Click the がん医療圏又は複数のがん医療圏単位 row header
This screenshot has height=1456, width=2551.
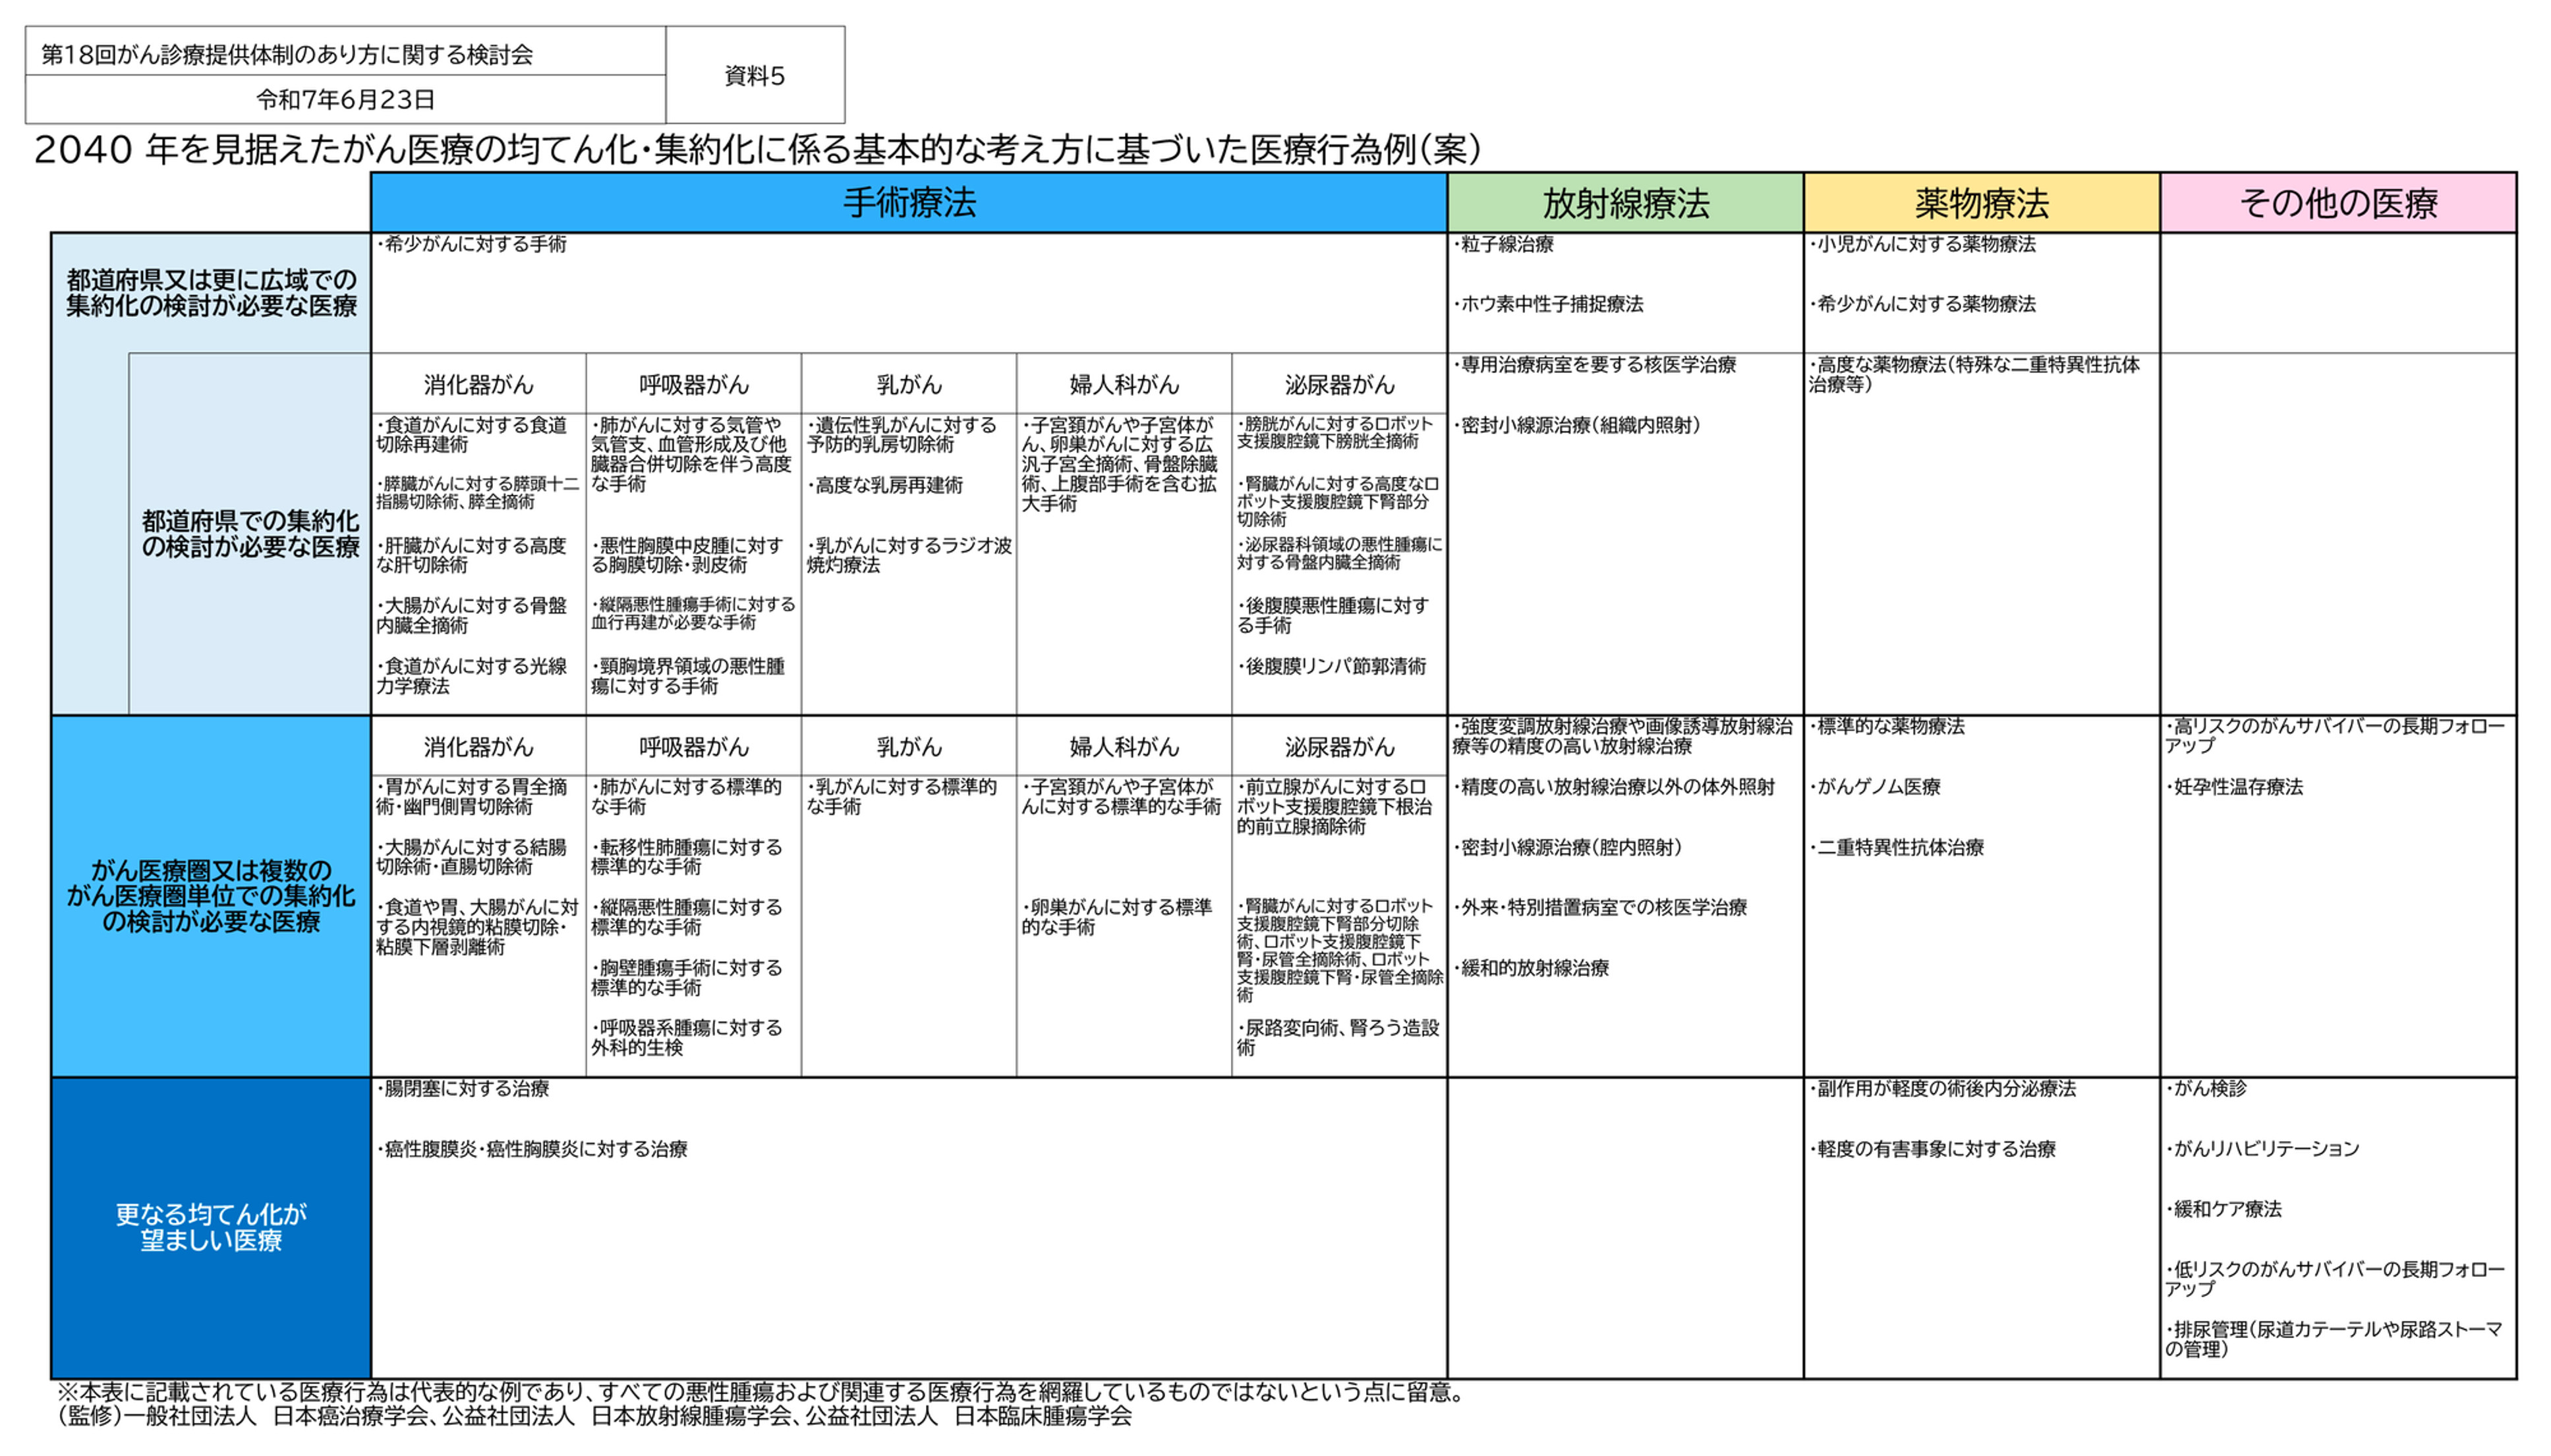pyautogui.click(x=211, y=895)
